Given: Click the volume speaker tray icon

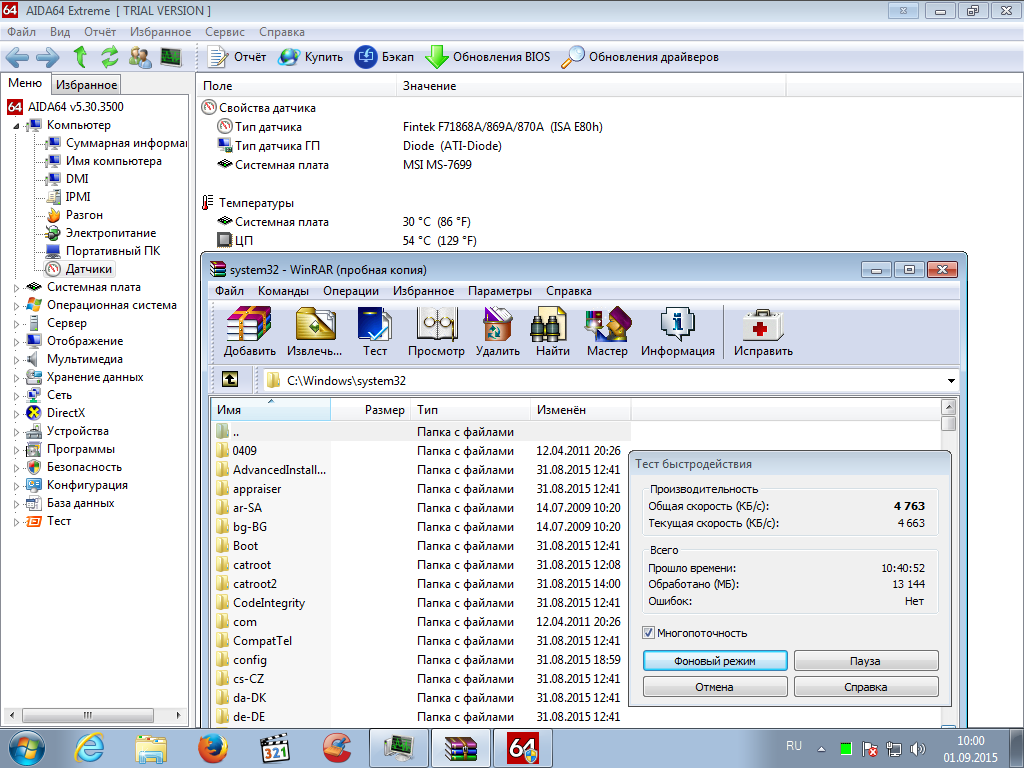Looking at the screenshot, I should click(918, 748).
